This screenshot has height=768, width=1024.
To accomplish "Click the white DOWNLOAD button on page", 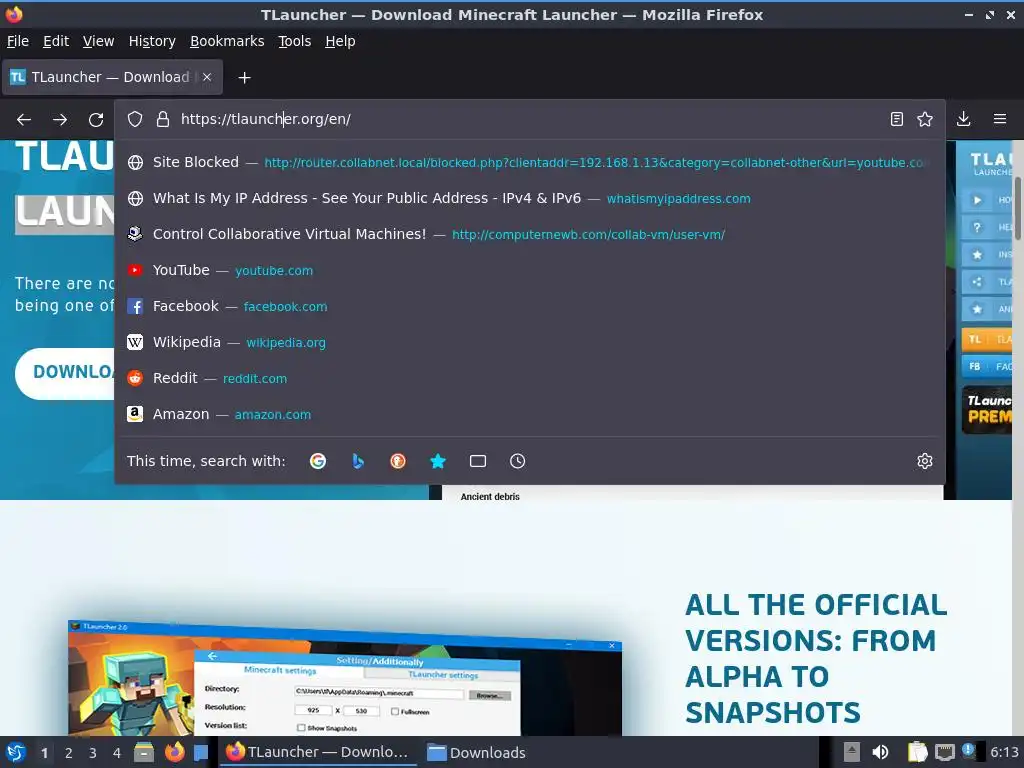I will 65,373.
